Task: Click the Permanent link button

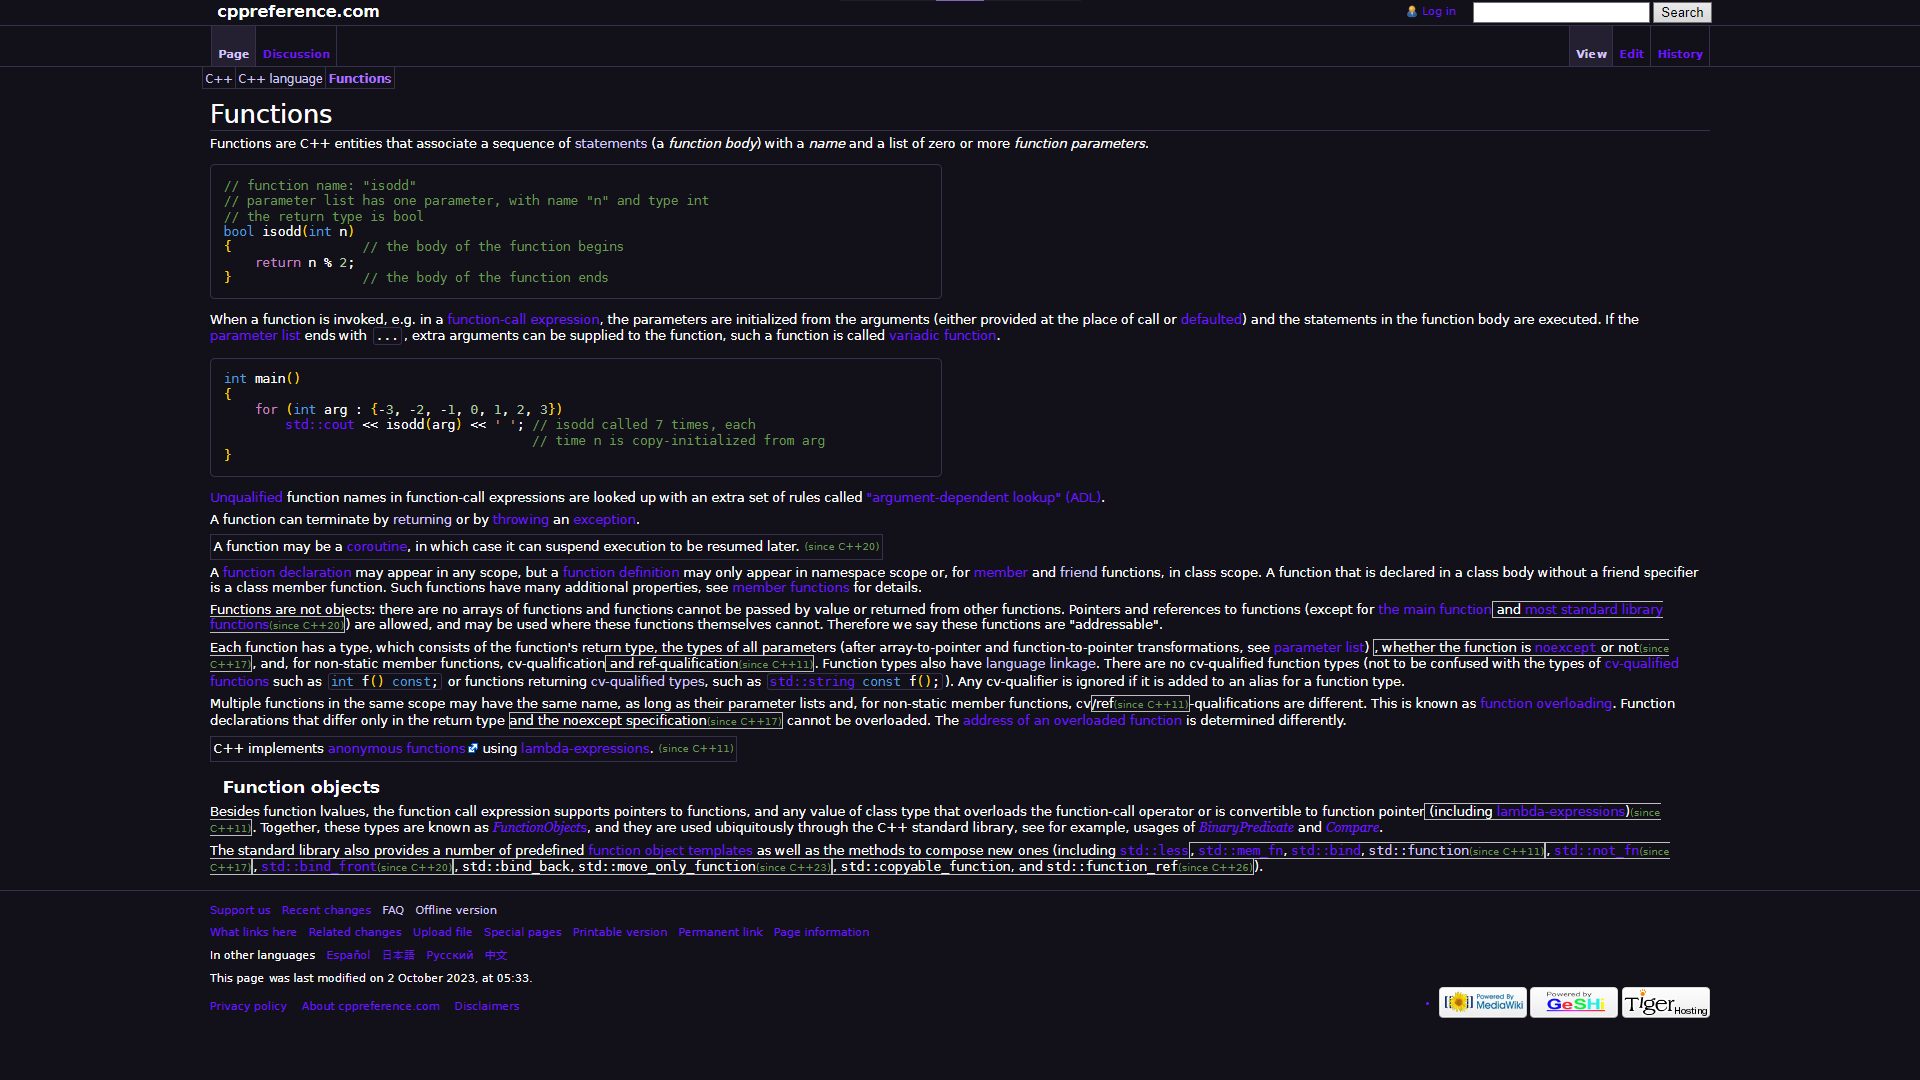Action: pos(720,932)
